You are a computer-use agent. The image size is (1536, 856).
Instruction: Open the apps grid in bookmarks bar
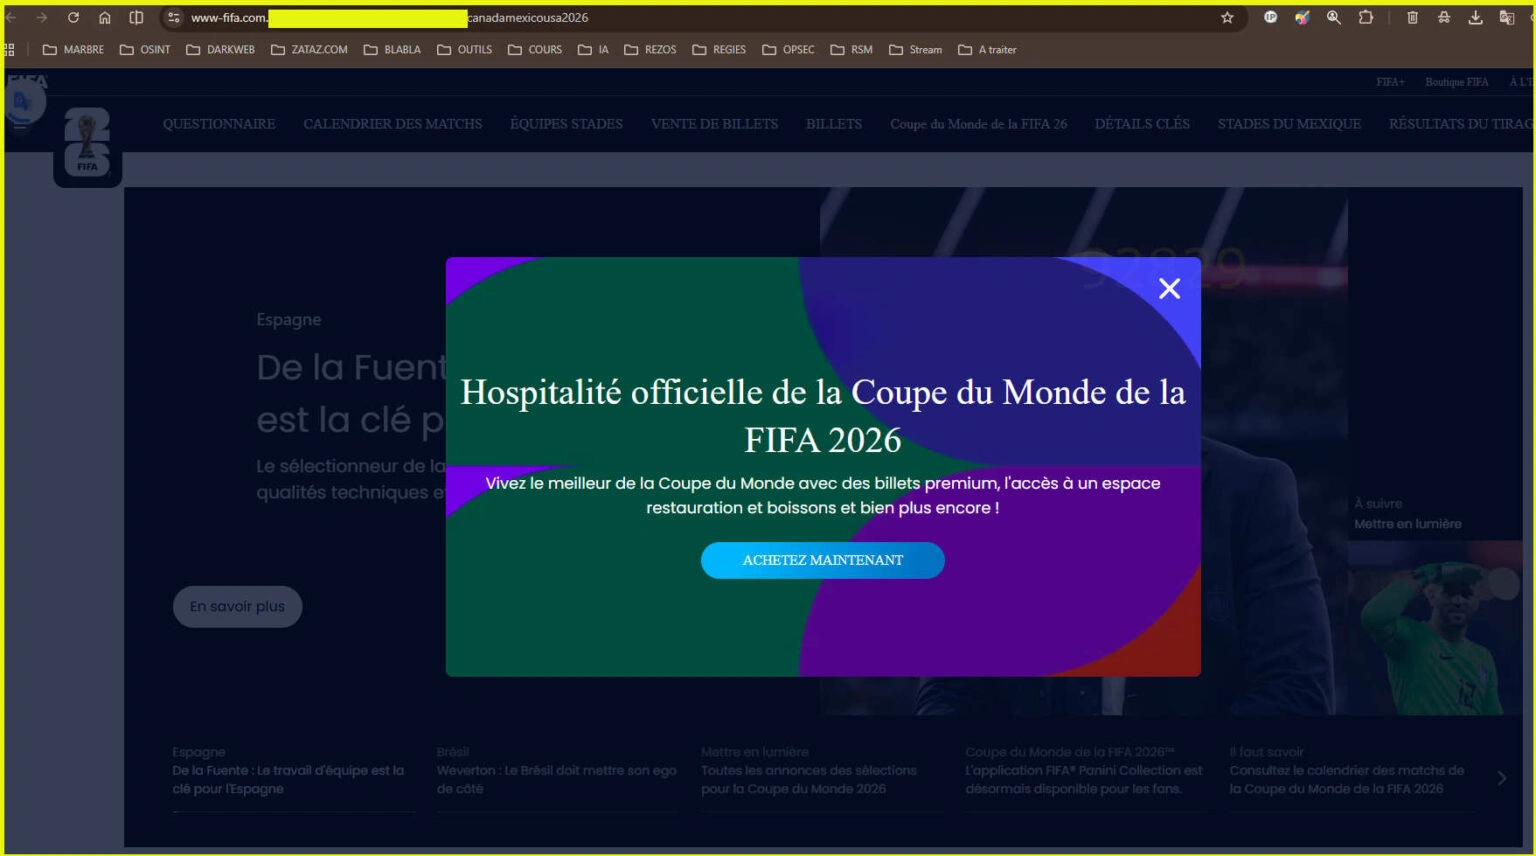pos(9,50)
